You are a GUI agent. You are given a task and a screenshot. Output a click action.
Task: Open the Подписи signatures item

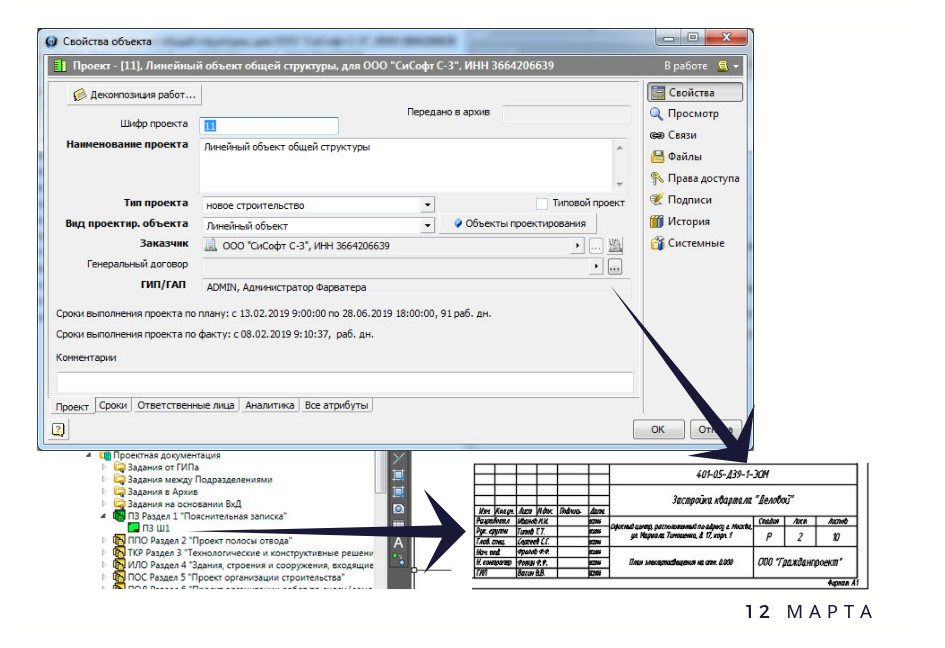pos(681,200)
